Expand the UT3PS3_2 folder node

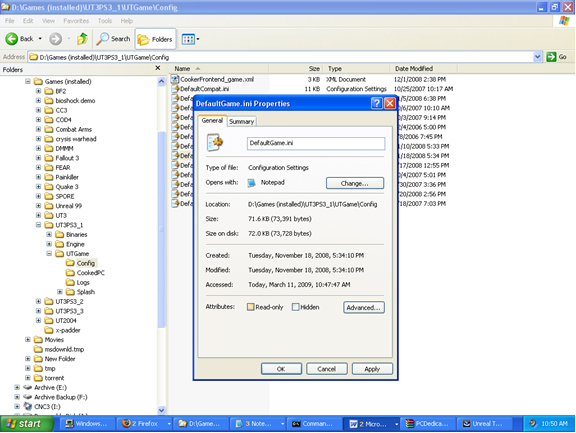(x=38, y=301)
